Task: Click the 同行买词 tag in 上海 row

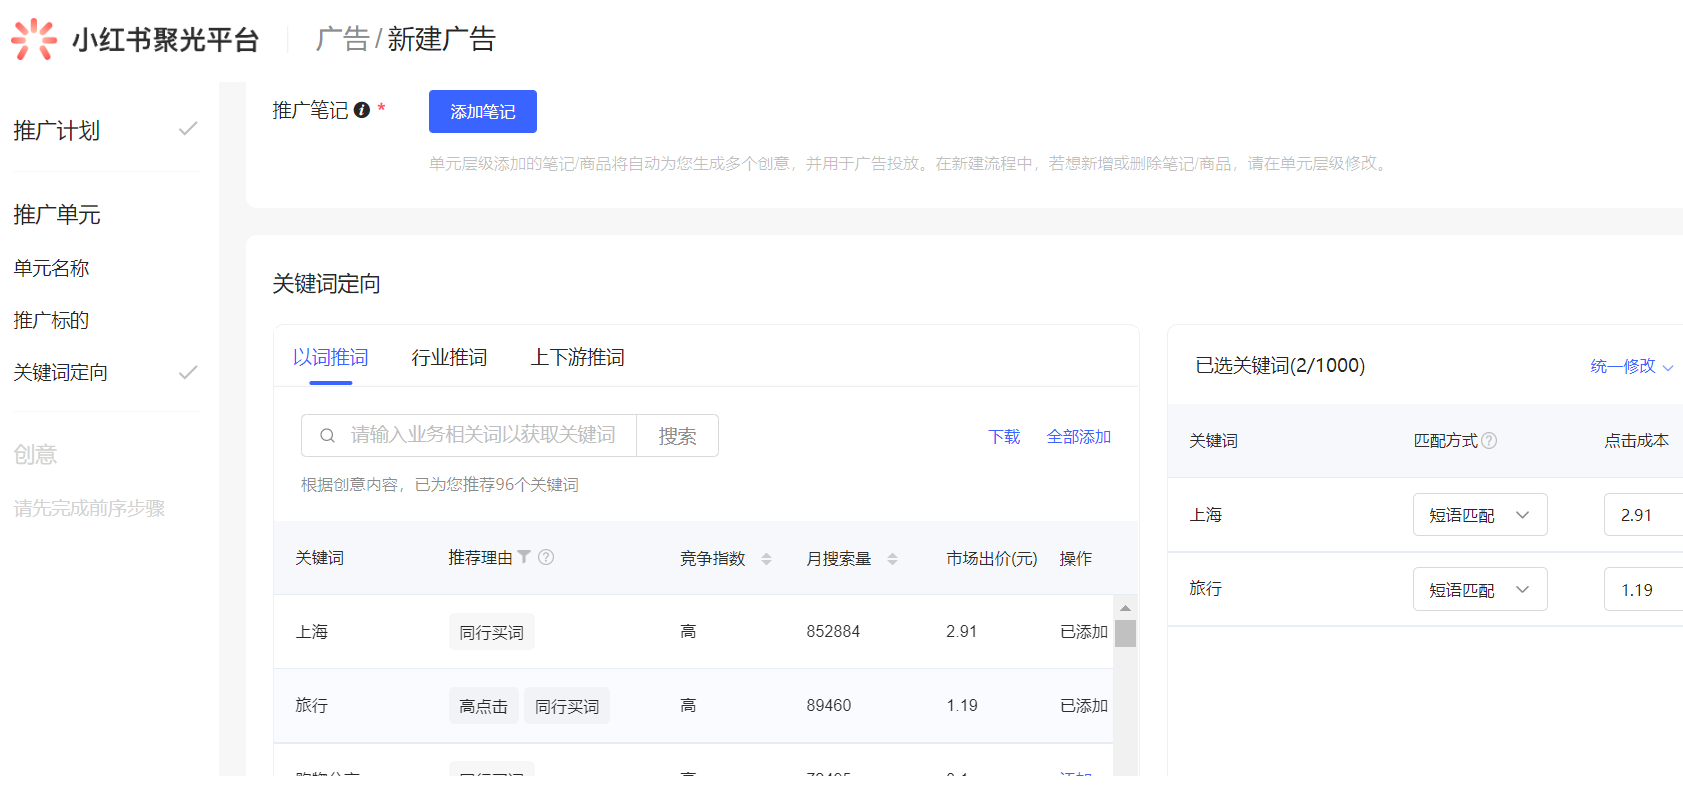Action: [x=491, y=632]
